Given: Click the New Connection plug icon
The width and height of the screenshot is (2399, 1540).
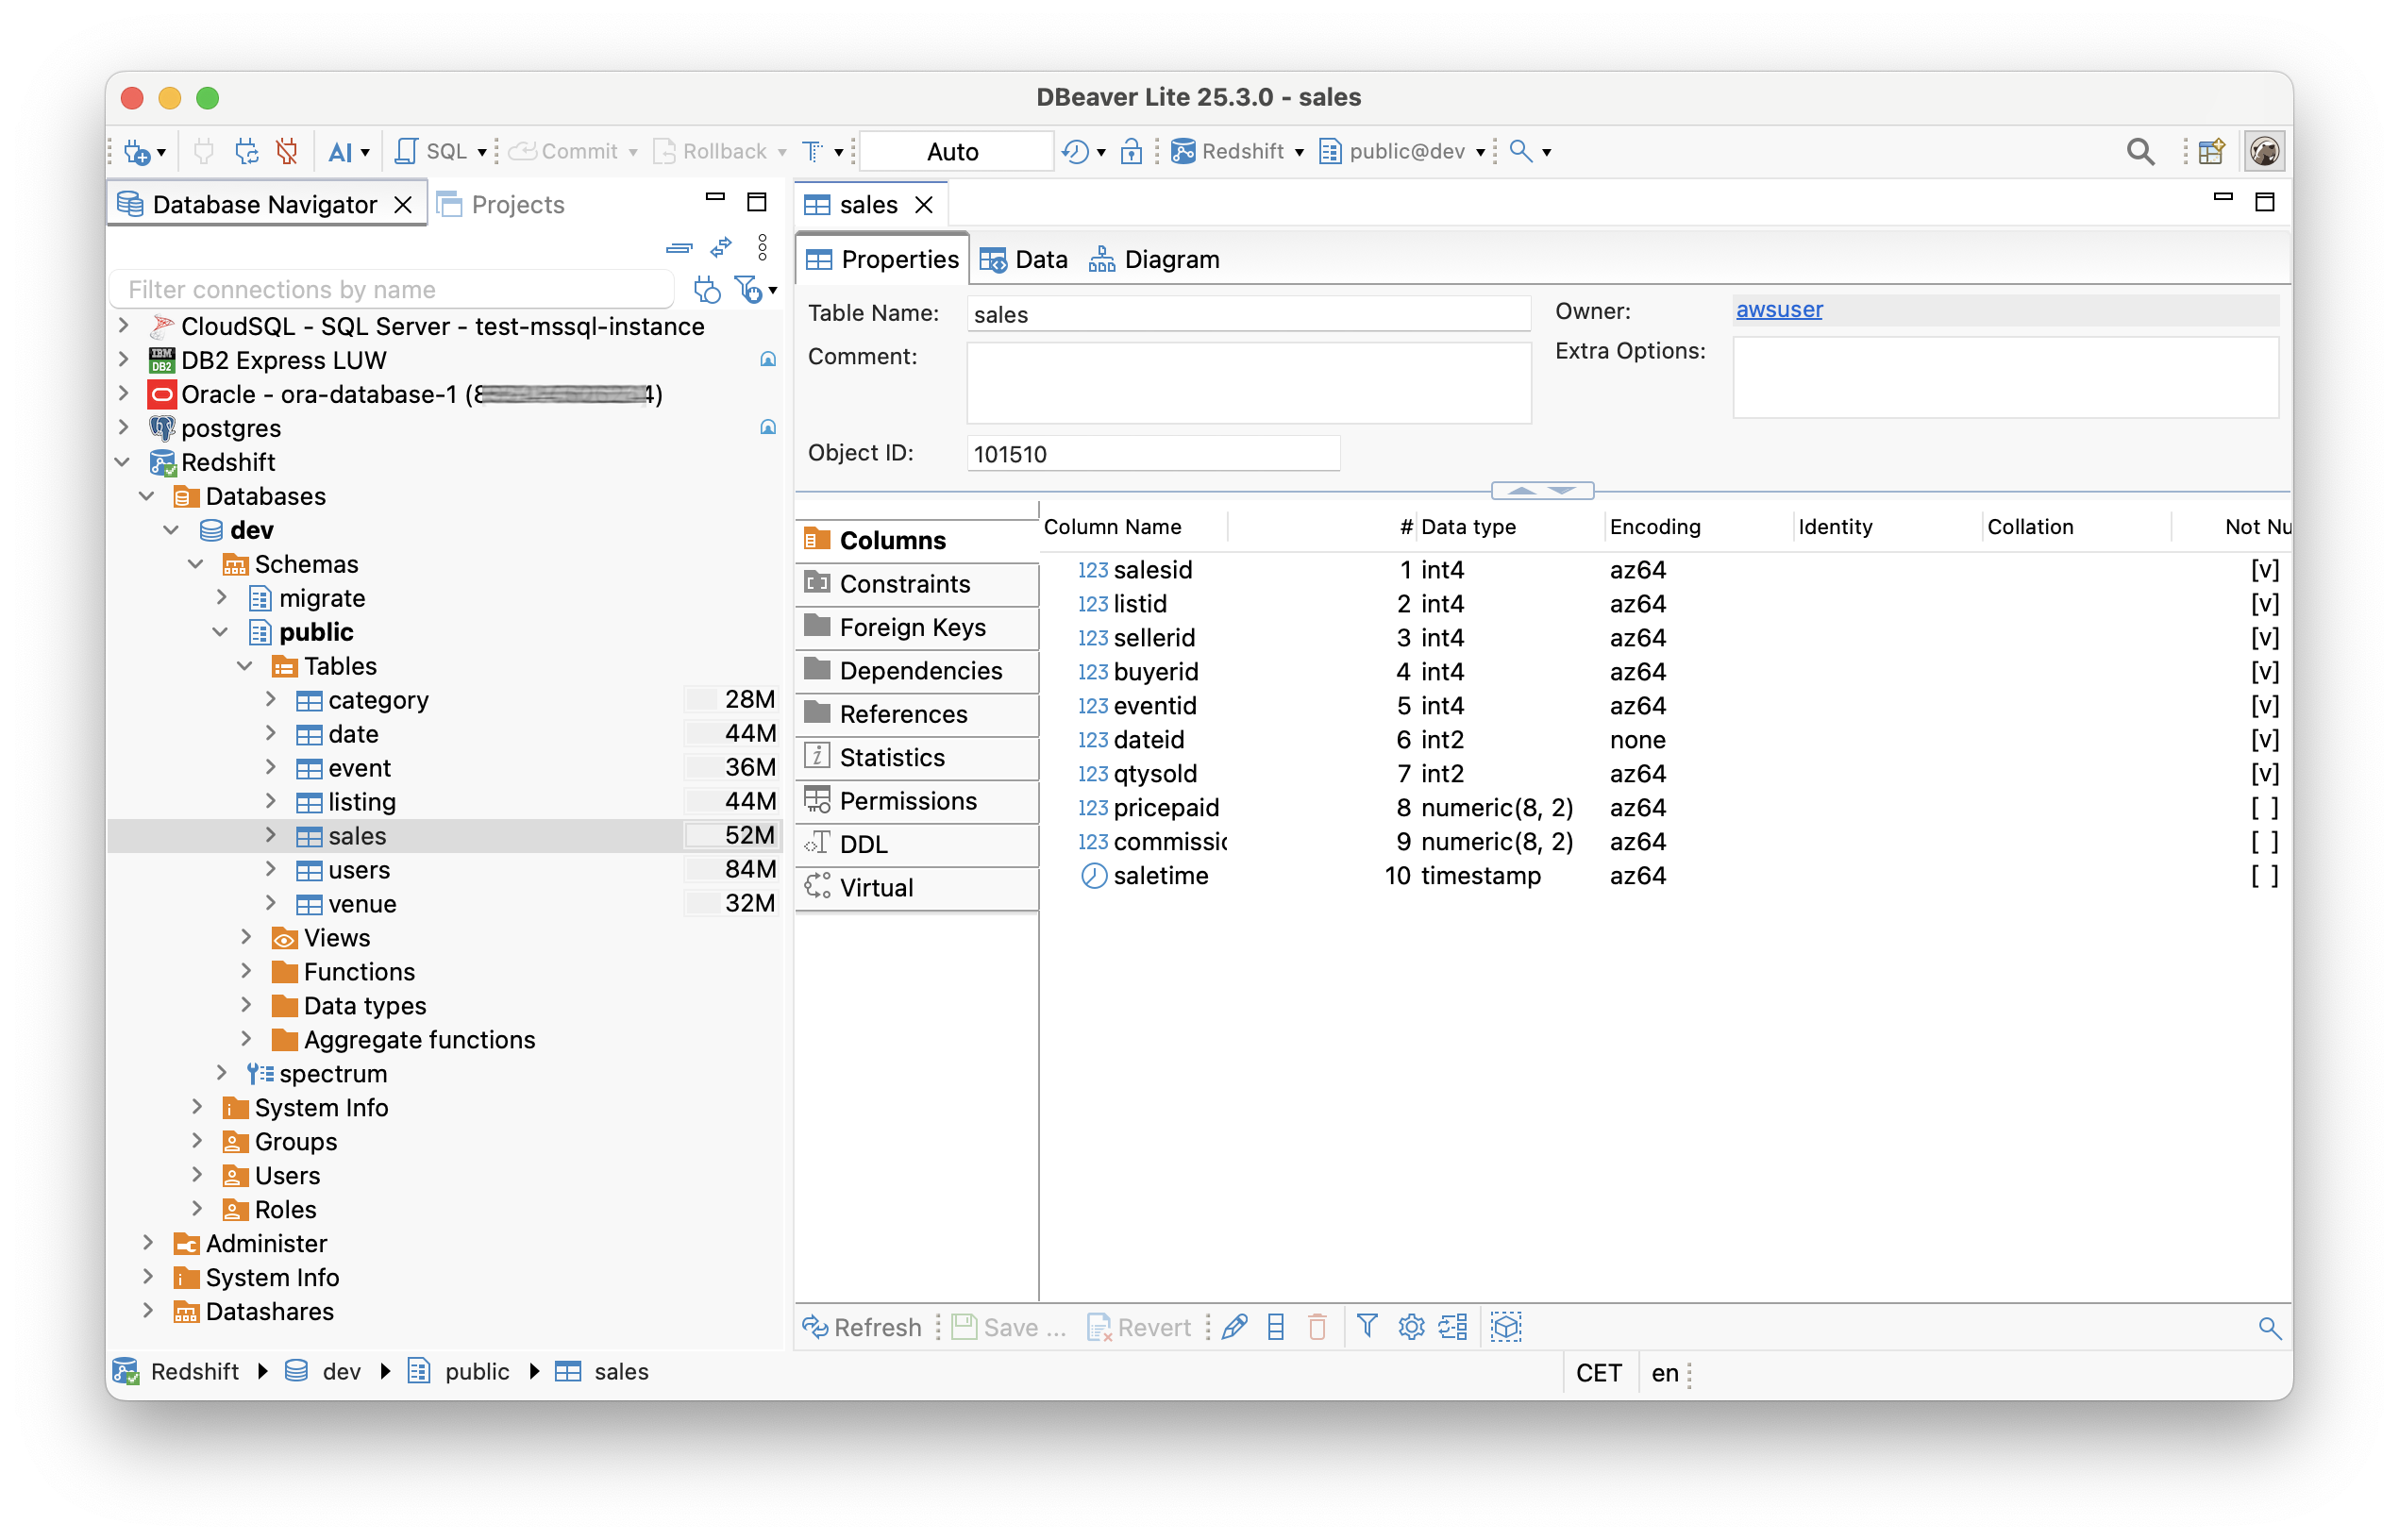Looking at the screenshot, I should click(137, 152).
